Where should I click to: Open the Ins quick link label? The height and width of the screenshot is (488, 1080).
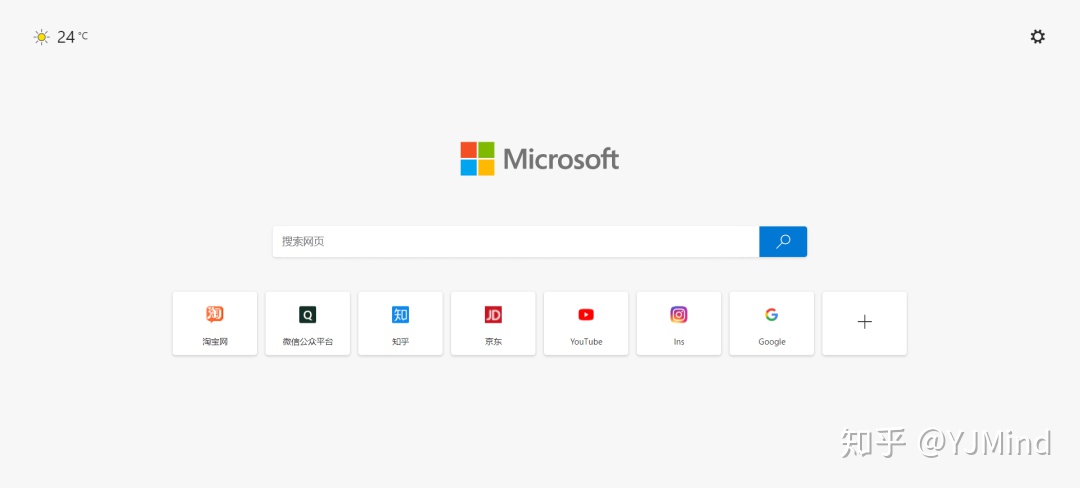[679, 342]
